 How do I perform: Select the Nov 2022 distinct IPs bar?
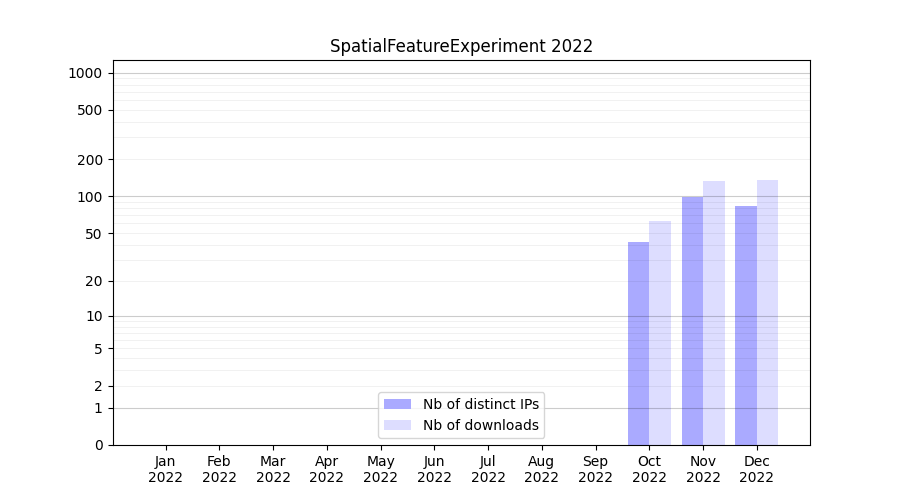click(x=692, y=320)
